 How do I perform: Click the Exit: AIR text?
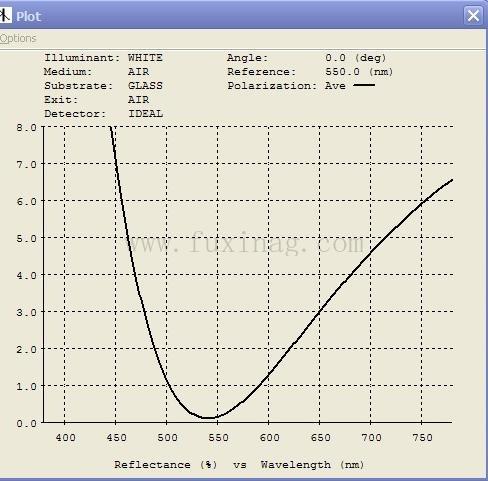(x=96, y=100)
